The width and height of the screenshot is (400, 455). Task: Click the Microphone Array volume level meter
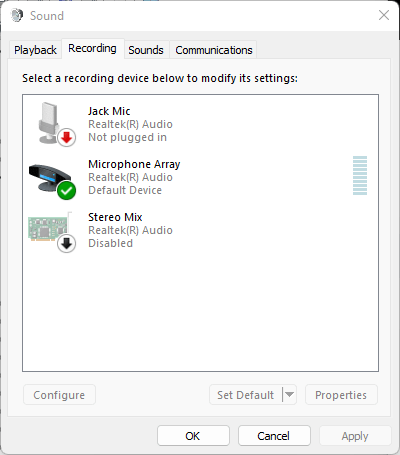(x=360, y=175)
